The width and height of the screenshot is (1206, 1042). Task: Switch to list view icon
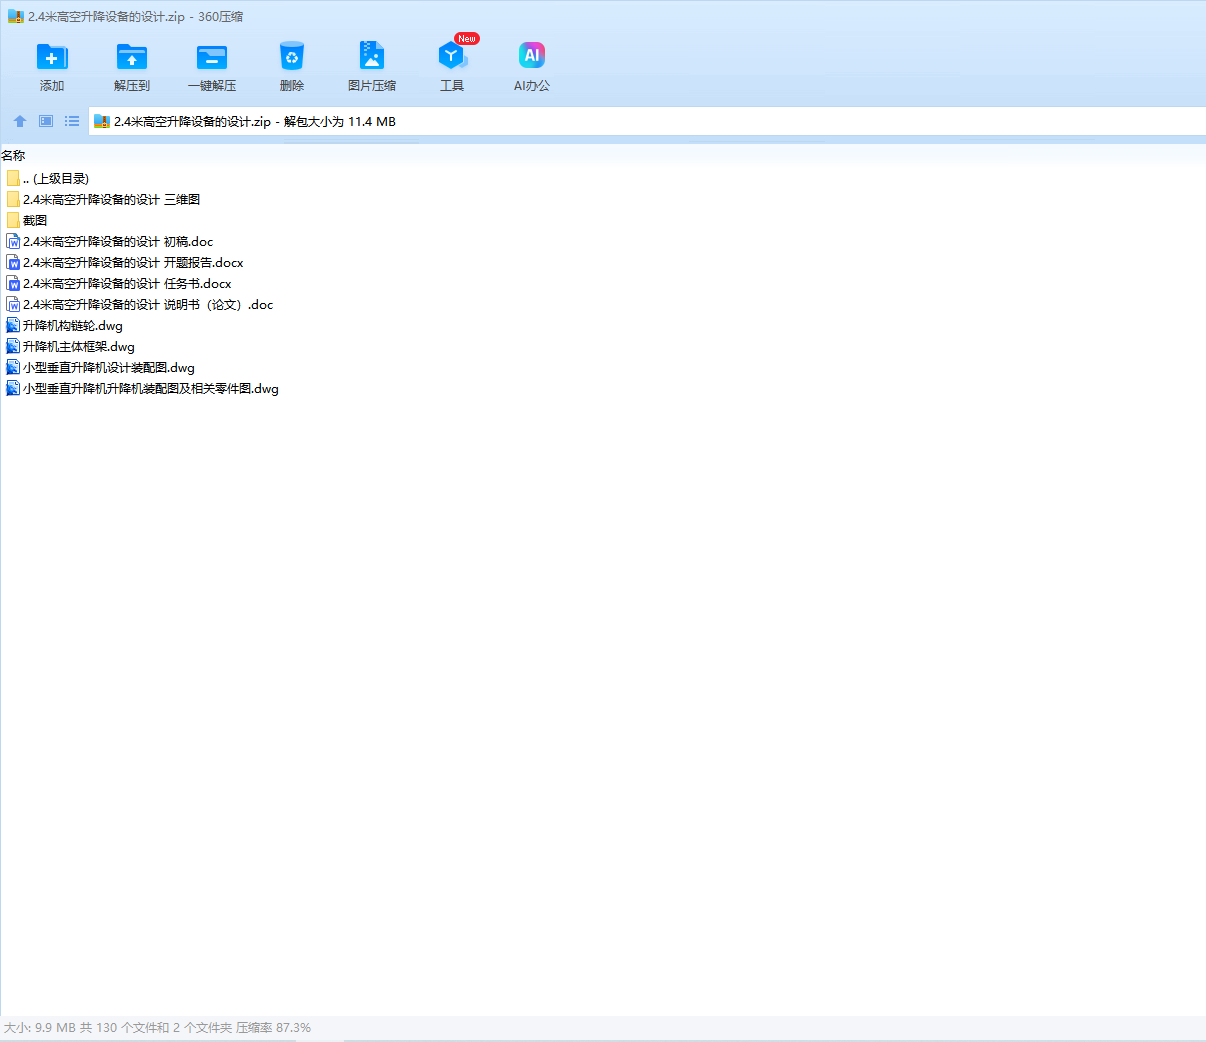(72, 121)
